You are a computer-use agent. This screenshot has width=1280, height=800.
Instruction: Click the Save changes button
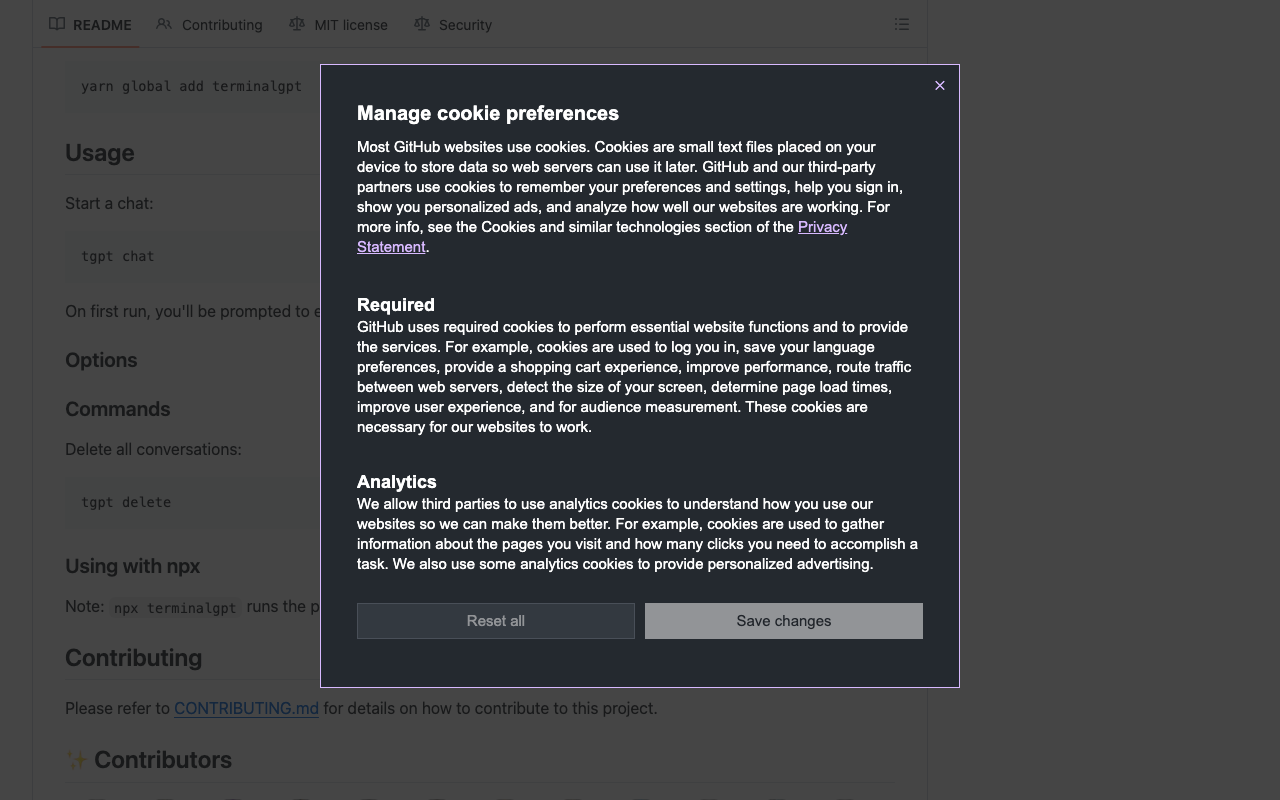[784, 621]
